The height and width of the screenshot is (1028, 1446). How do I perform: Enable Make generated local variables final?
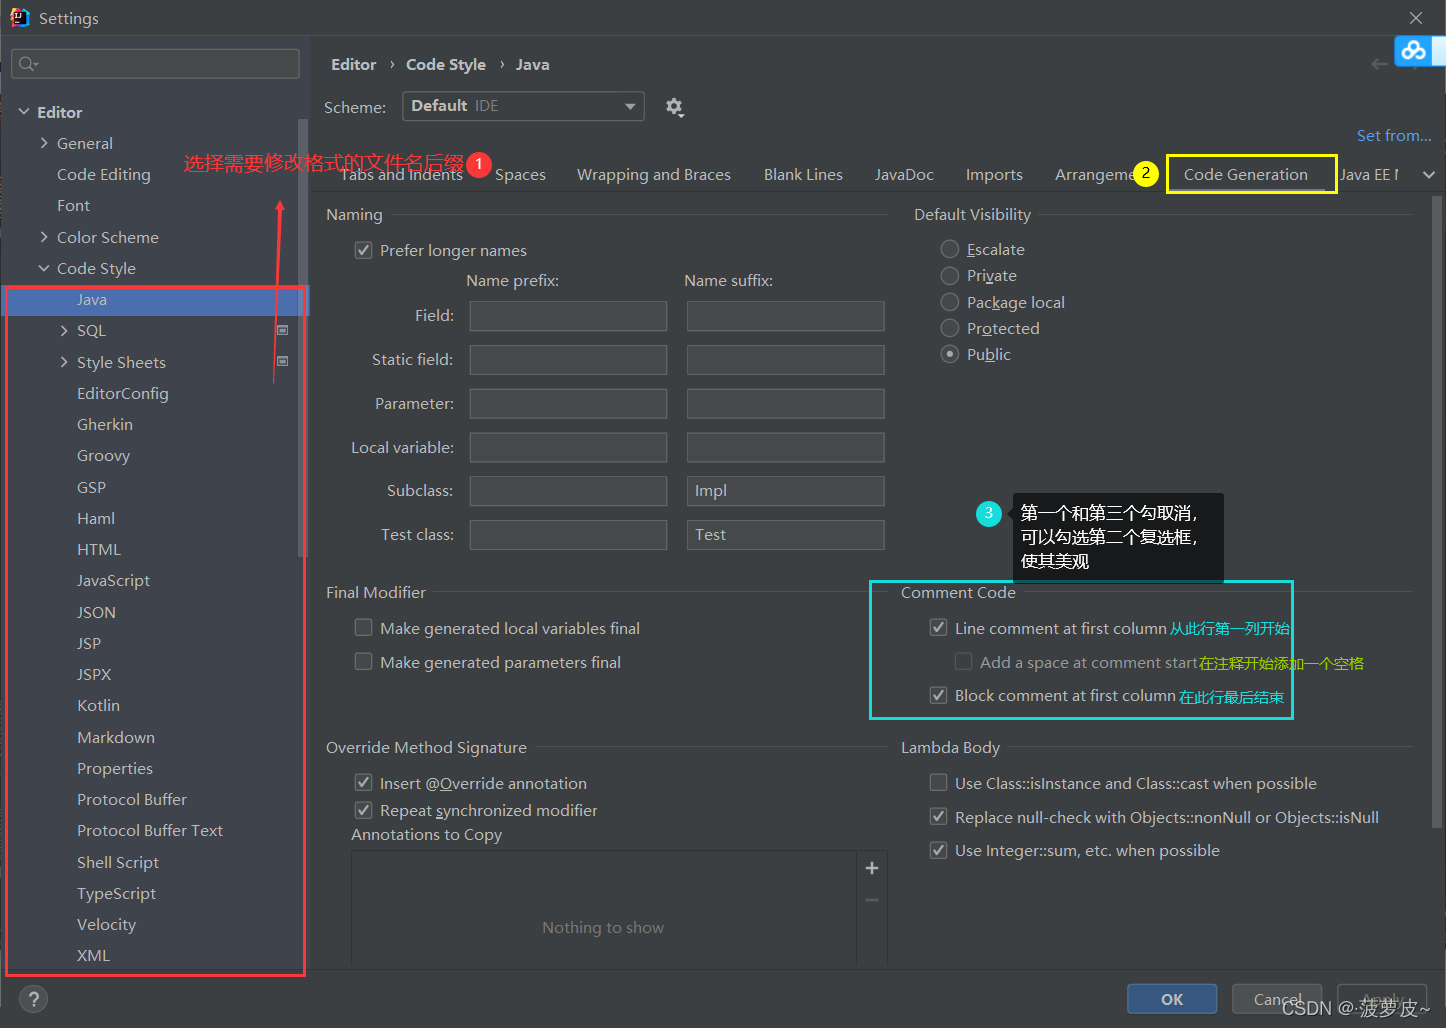(364, 628)
